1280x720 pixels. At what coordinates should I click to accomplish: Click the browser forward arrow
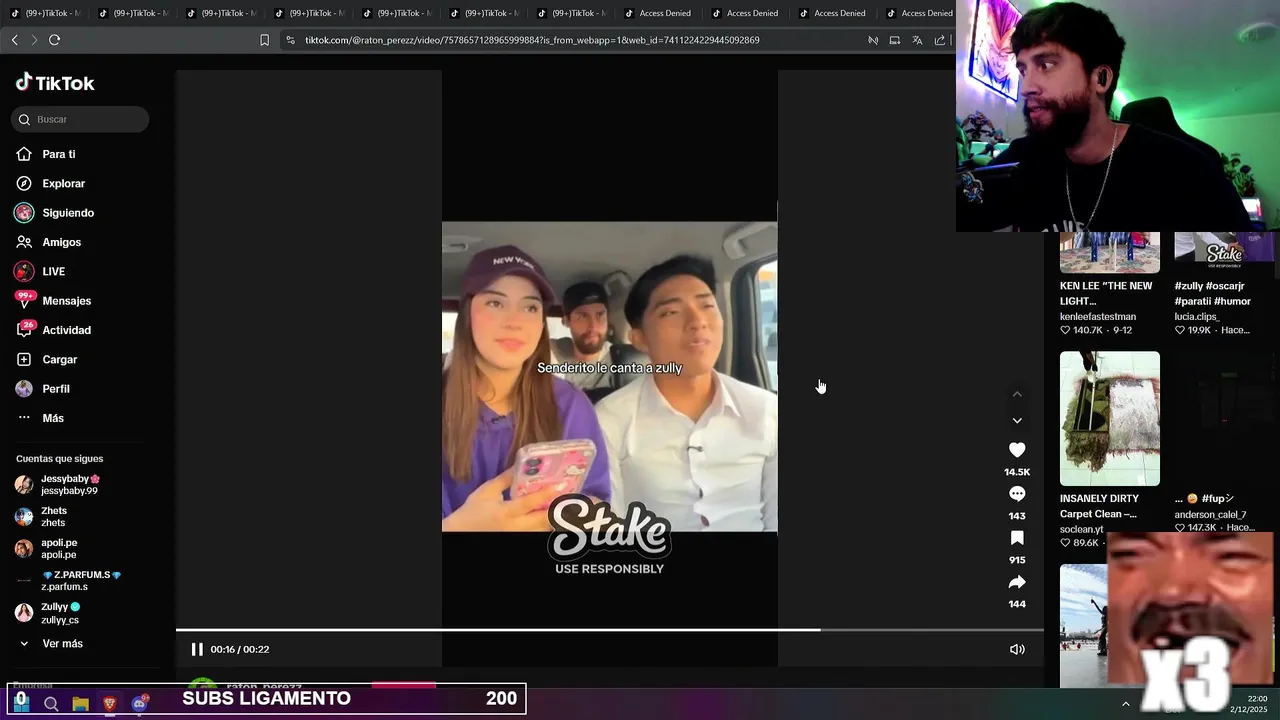coord(34,40)
